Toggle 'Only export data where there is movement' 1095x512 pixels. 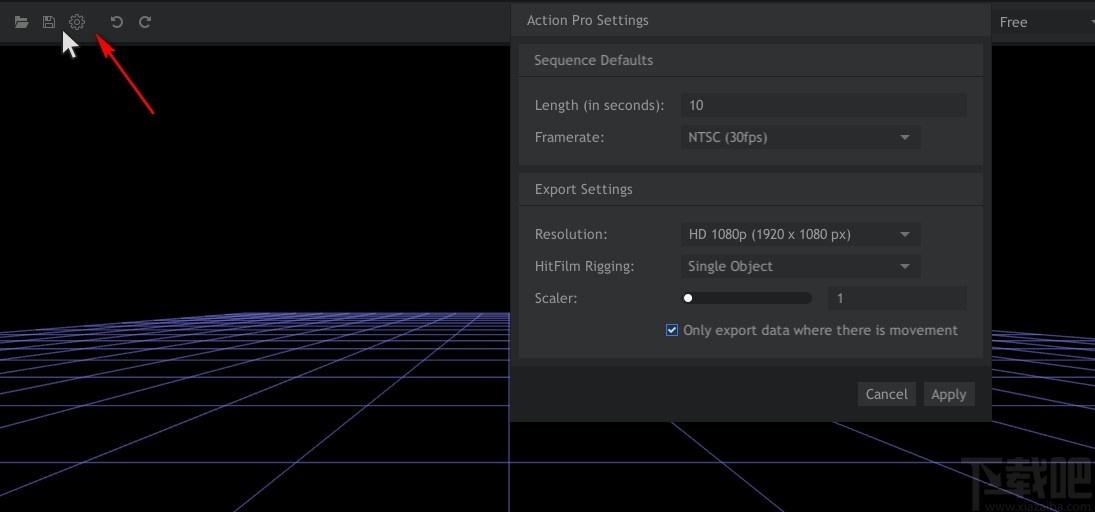[x=672, y=330]
